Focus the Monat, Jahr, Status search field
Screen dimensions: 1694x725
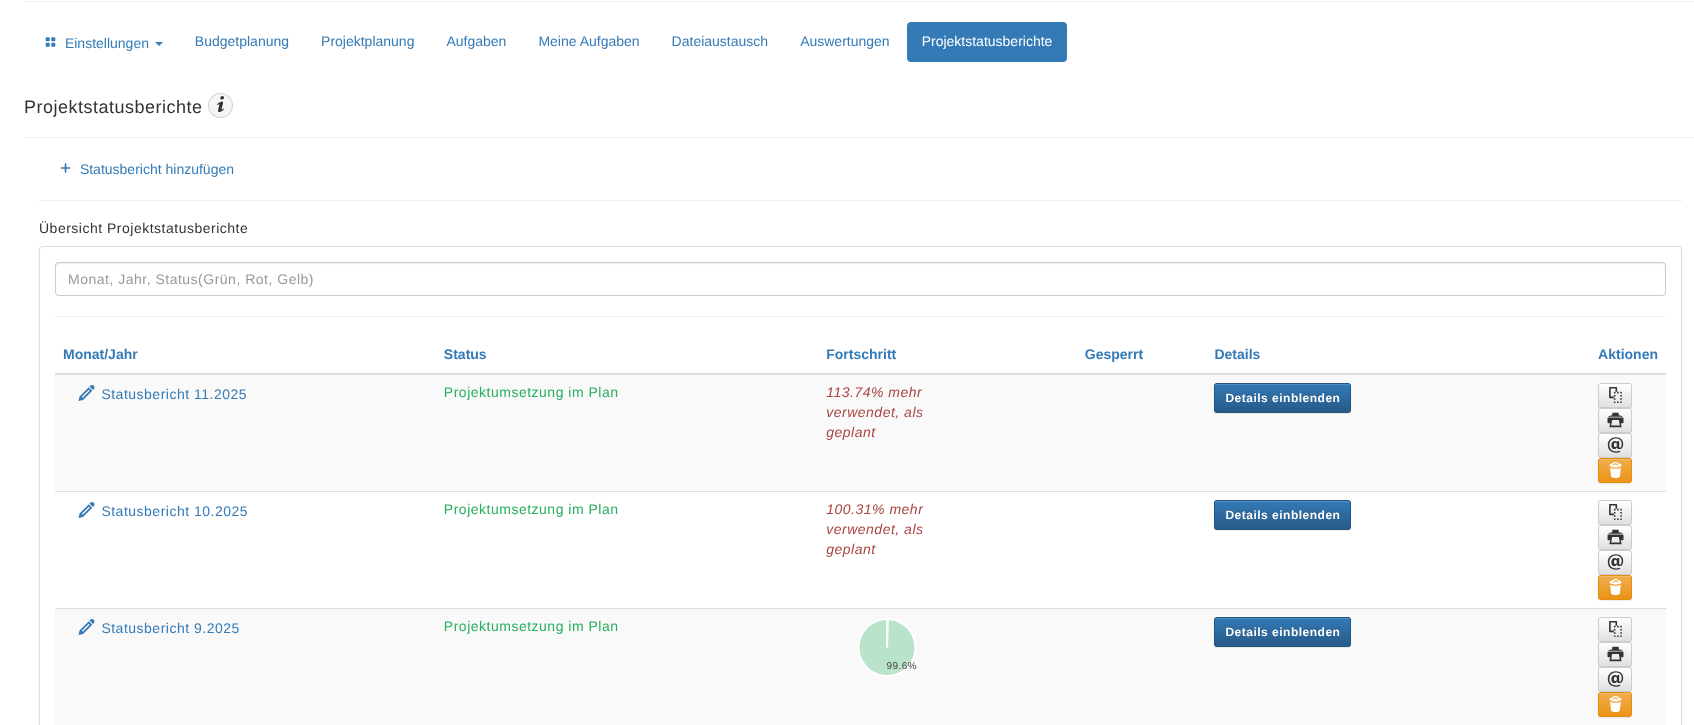coord(859,279)
